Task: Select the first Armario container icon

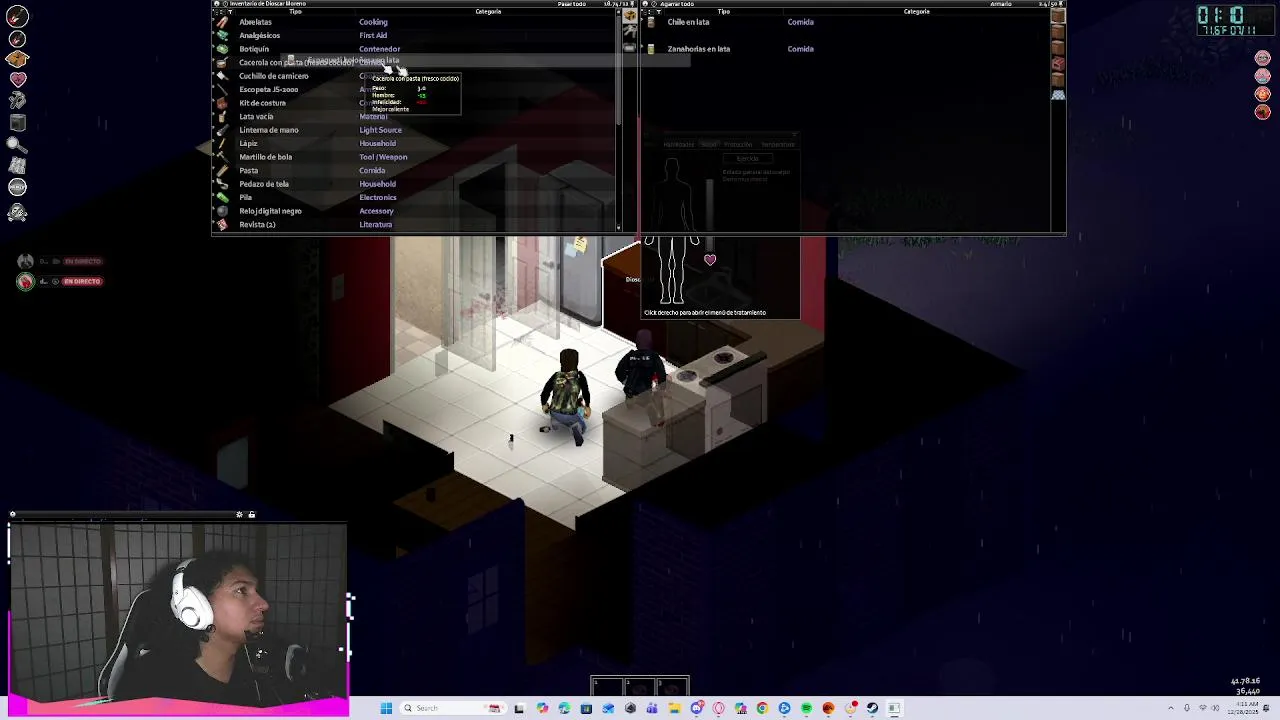Action: (1058, 17)
